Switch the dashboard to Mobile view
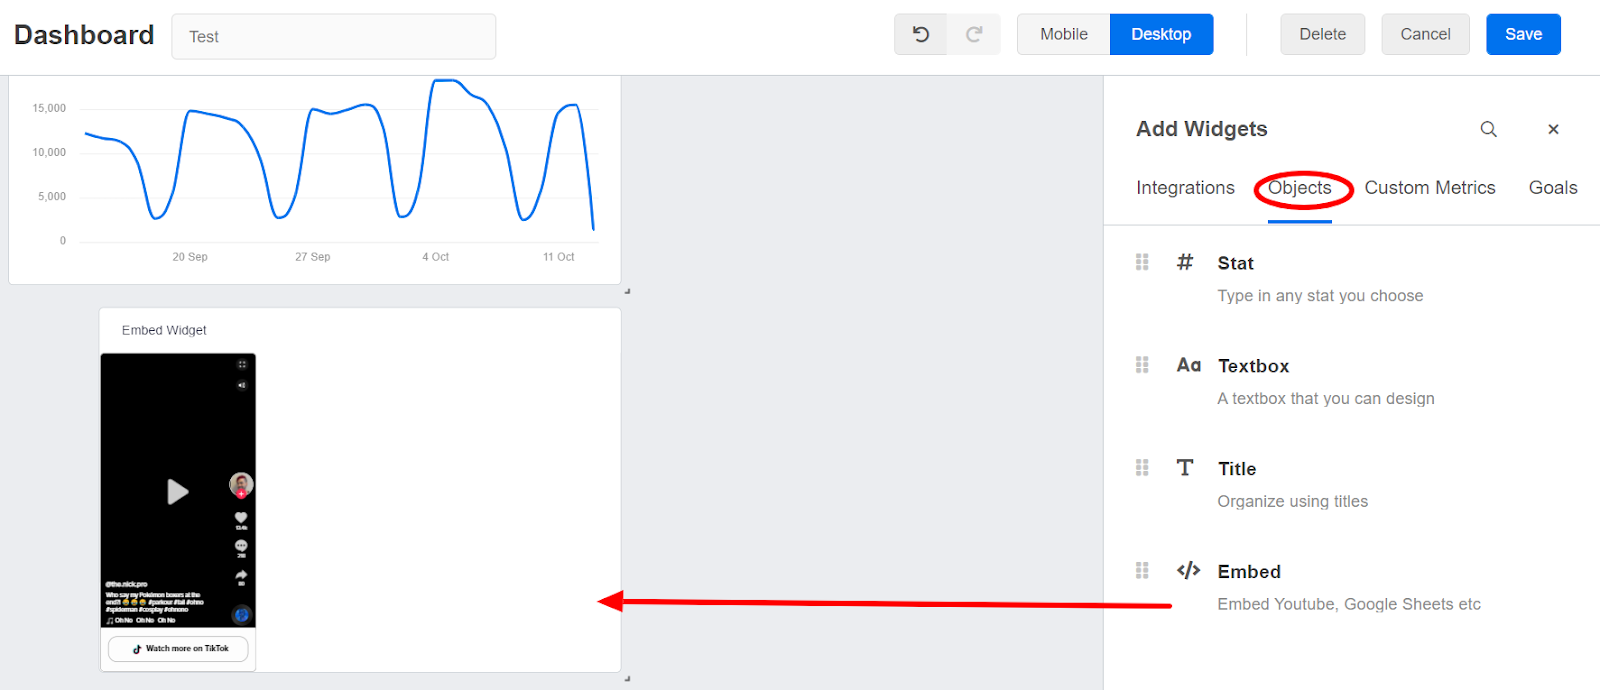Image resolution: width=1600 pixels, height=690 pixels. [1063, 33]
